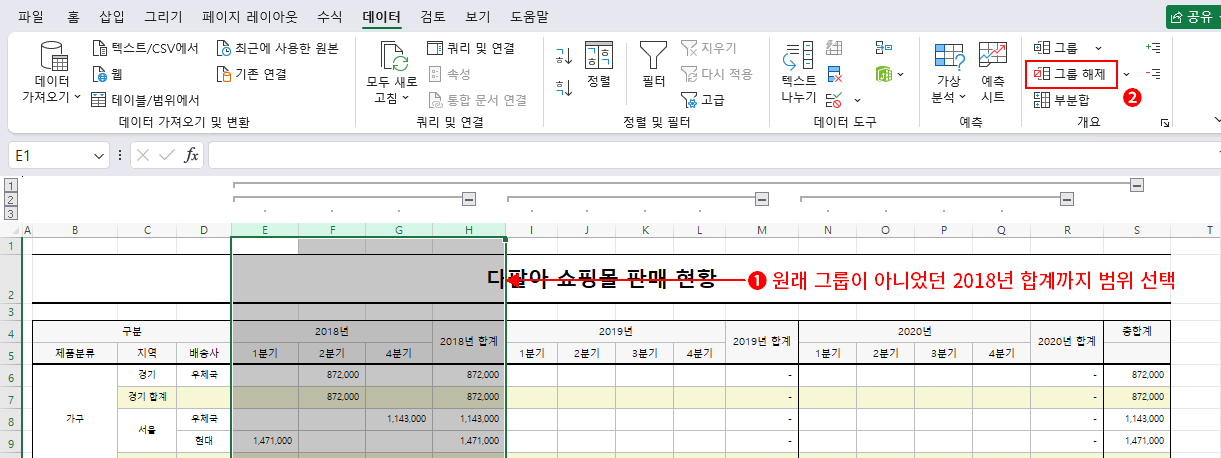
Task: Click 텍스트 나누기 (Text to Columns)
Action: coord(799,74)
